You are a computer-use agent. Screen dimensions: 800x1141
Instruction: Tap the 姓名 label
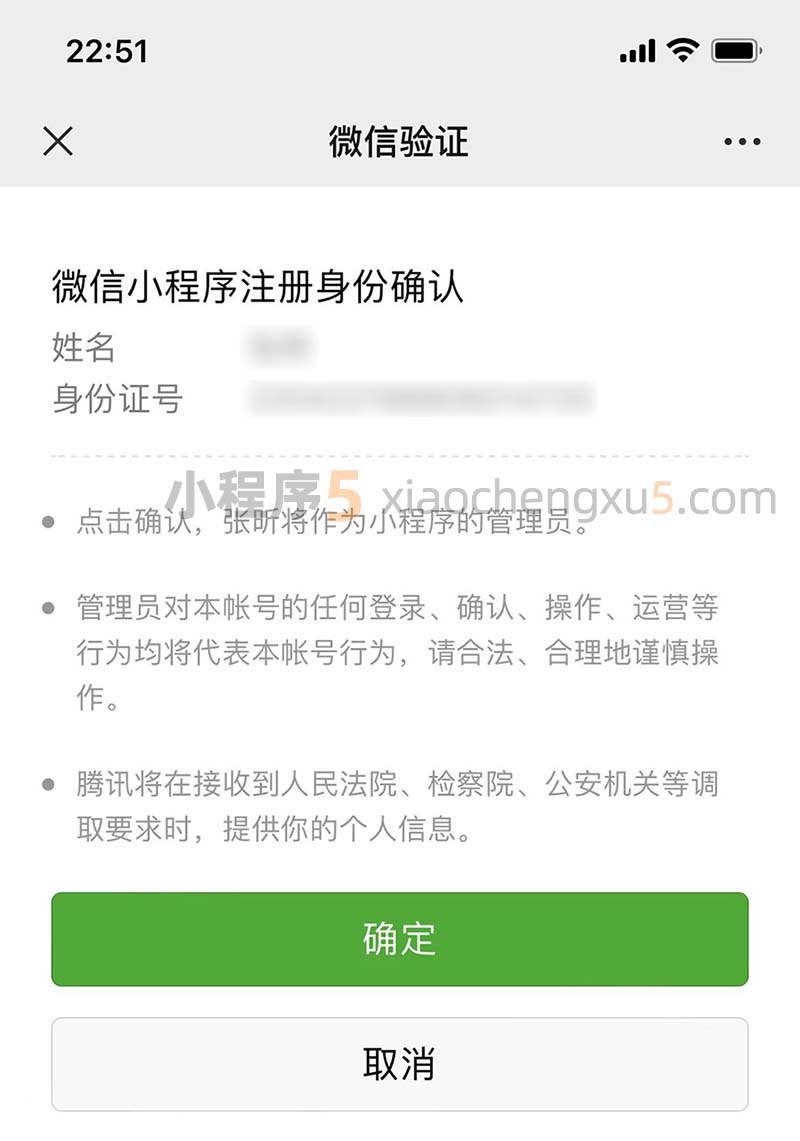pos(84,347)
